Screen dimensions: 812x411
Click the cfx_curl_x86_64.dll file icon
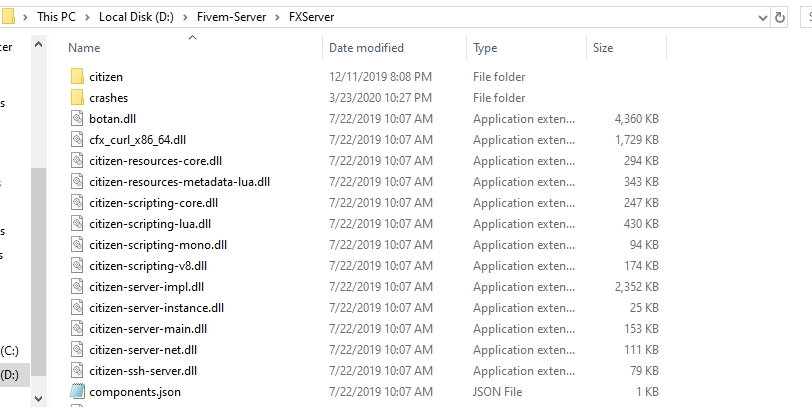77,140
